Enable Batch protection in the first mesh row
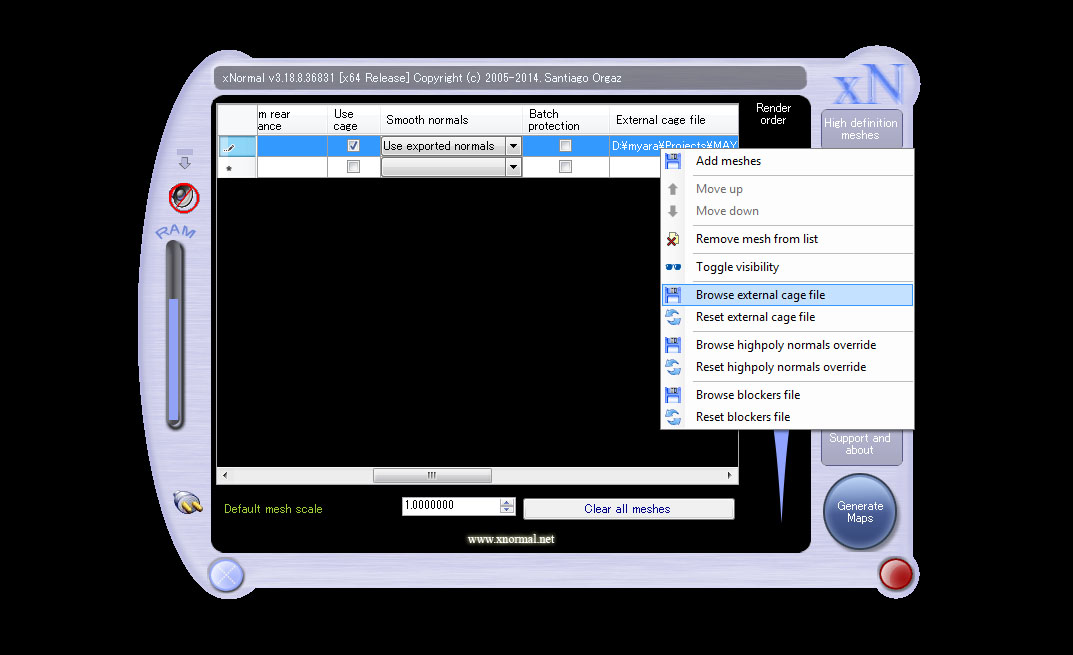This screenshot has width=1073, height=655. tap(565, 146)
